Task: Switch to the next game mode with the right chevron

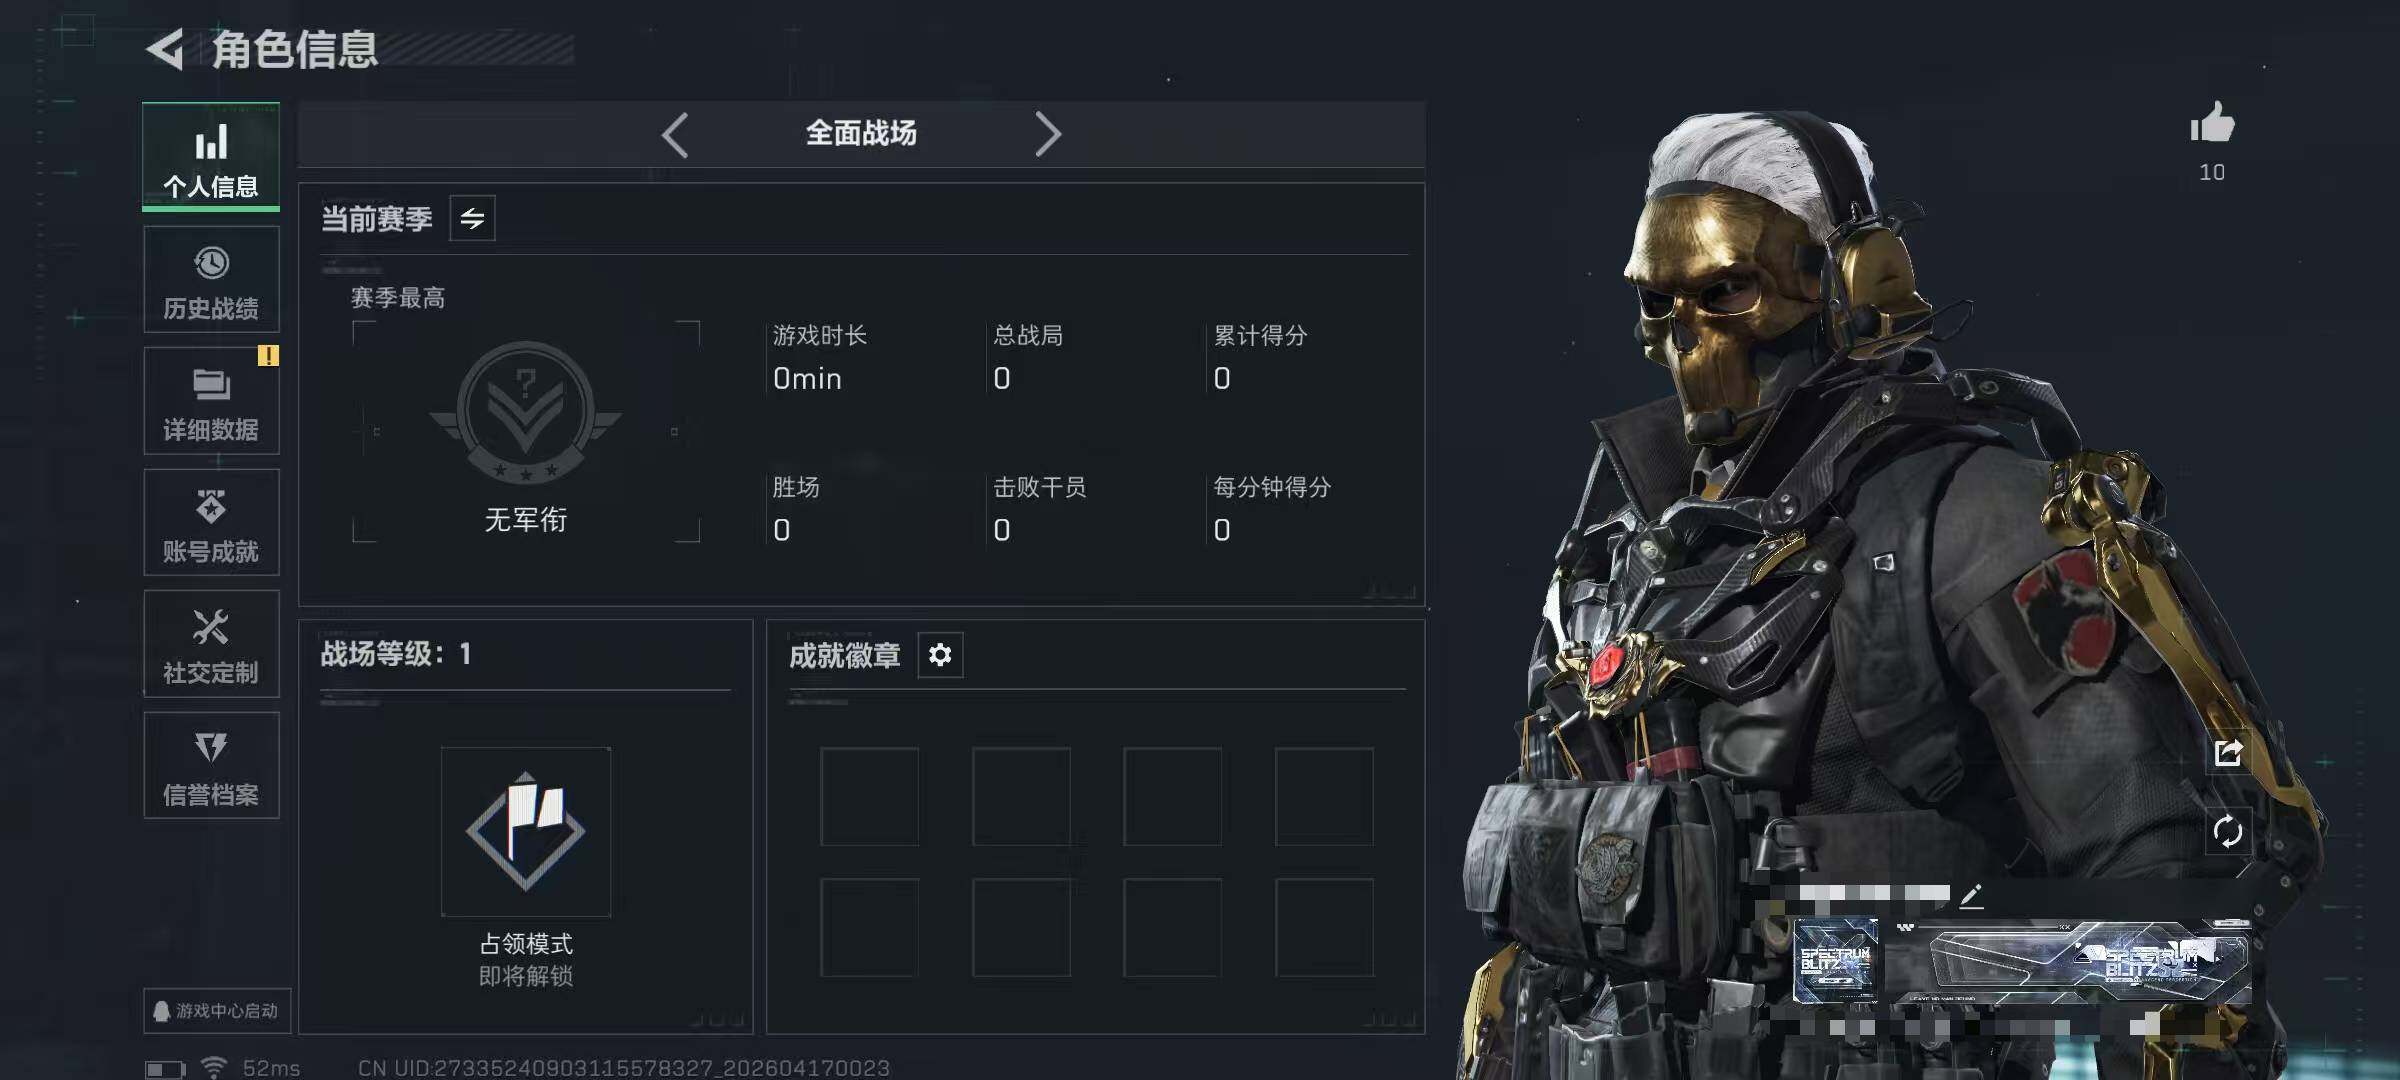Action: (x=1047, y=134)
